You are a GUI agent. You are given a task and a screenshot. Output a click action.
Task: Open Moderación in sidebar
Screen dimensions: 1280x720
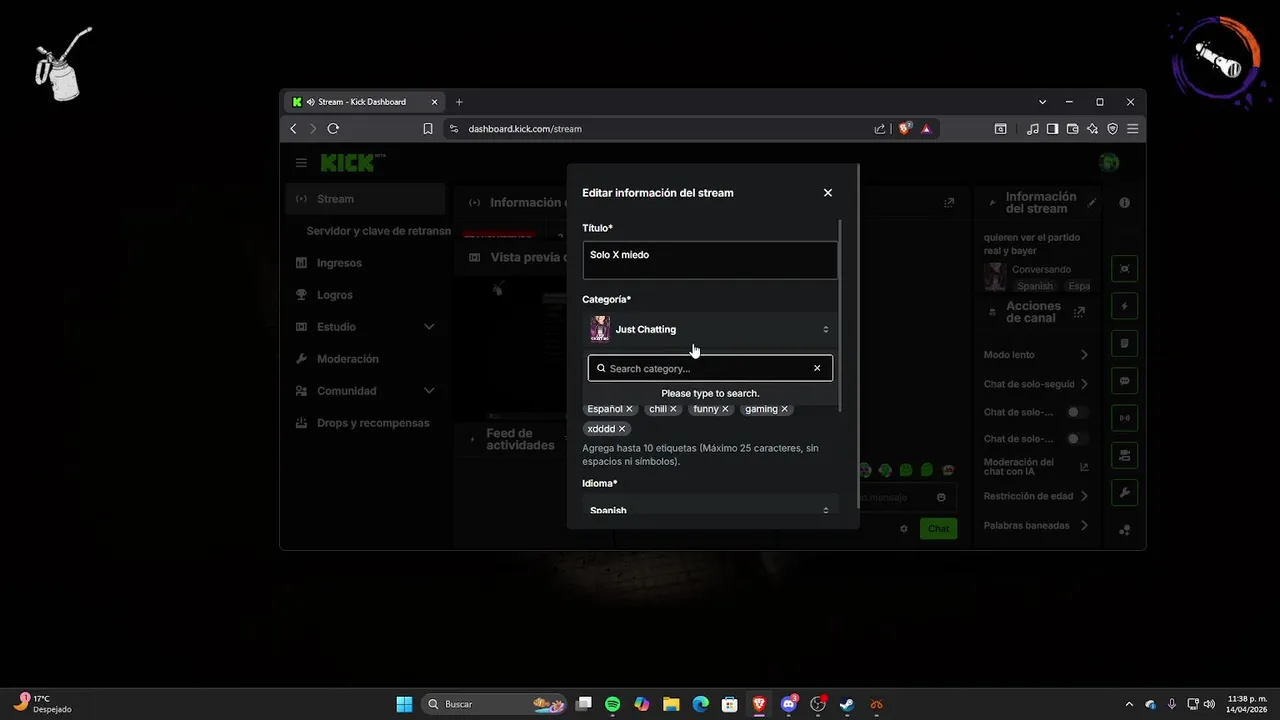point(366,359)
